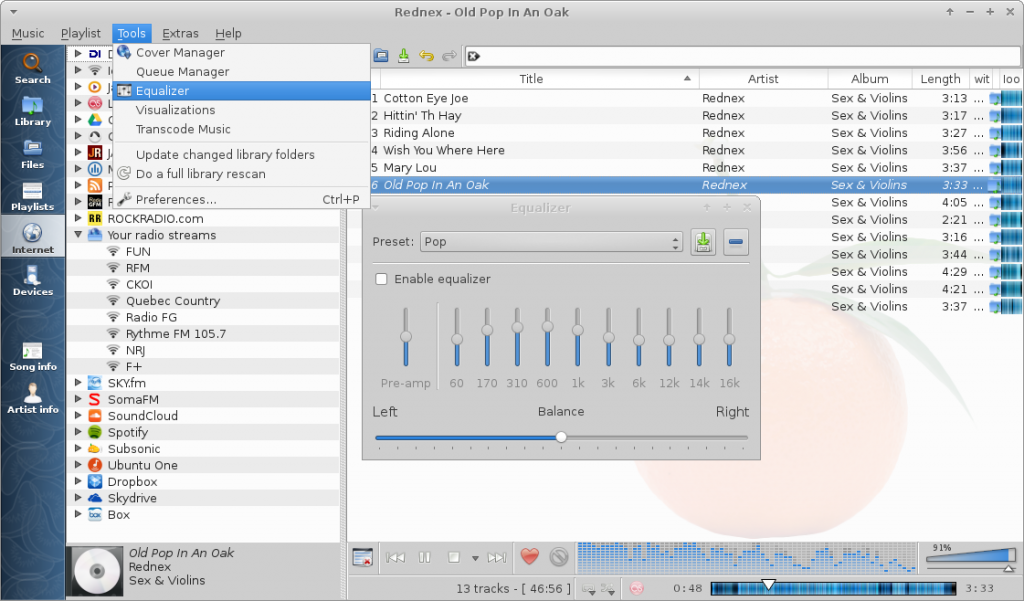This screenshot has height=601, width=1024.
Task: Choose Cover Manager from Tools menu
Action: click(x=242, y=52)
